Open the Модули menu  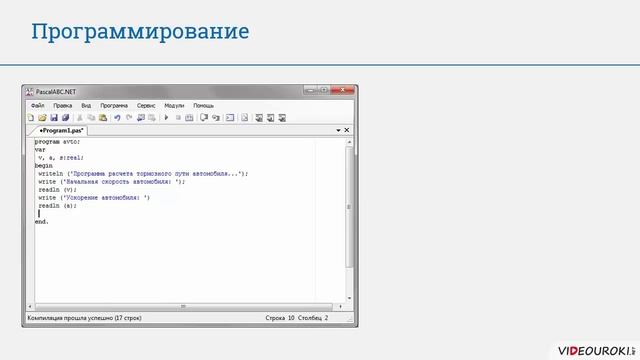[x=174, y=106]
